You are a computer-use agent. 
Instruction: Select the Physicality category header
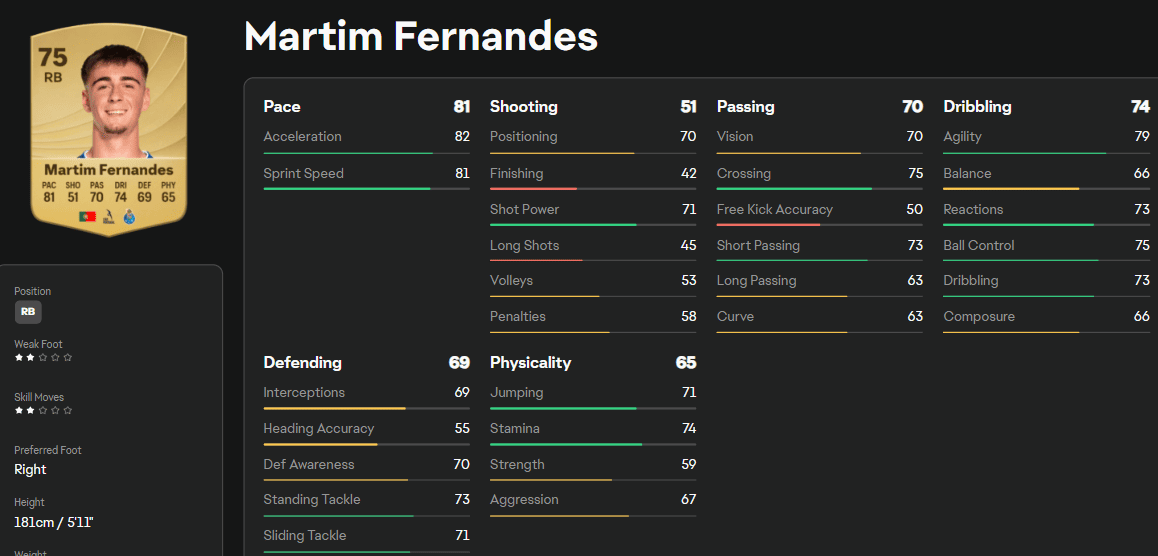point(530,362)
